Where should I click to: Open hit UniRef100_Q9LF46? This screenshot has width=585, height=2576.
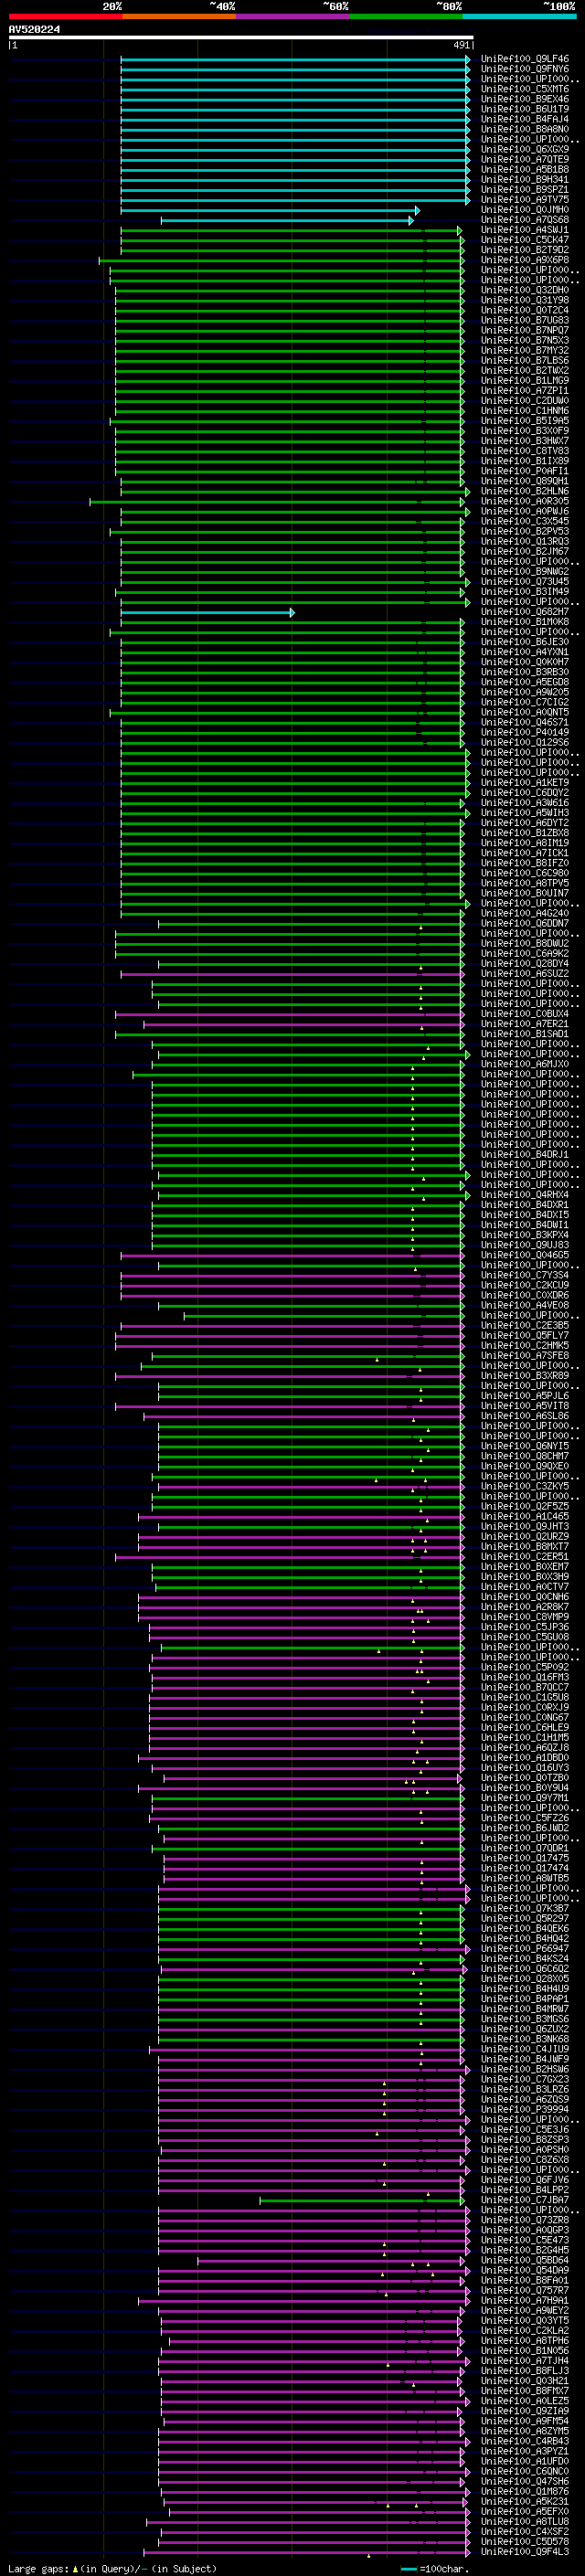pyautogui.click(x=525, y=59)
